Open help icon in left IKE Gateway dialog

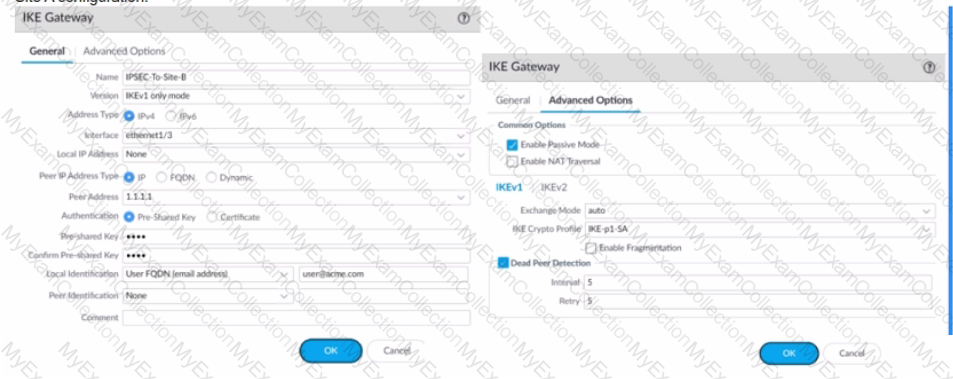point(464,18)
